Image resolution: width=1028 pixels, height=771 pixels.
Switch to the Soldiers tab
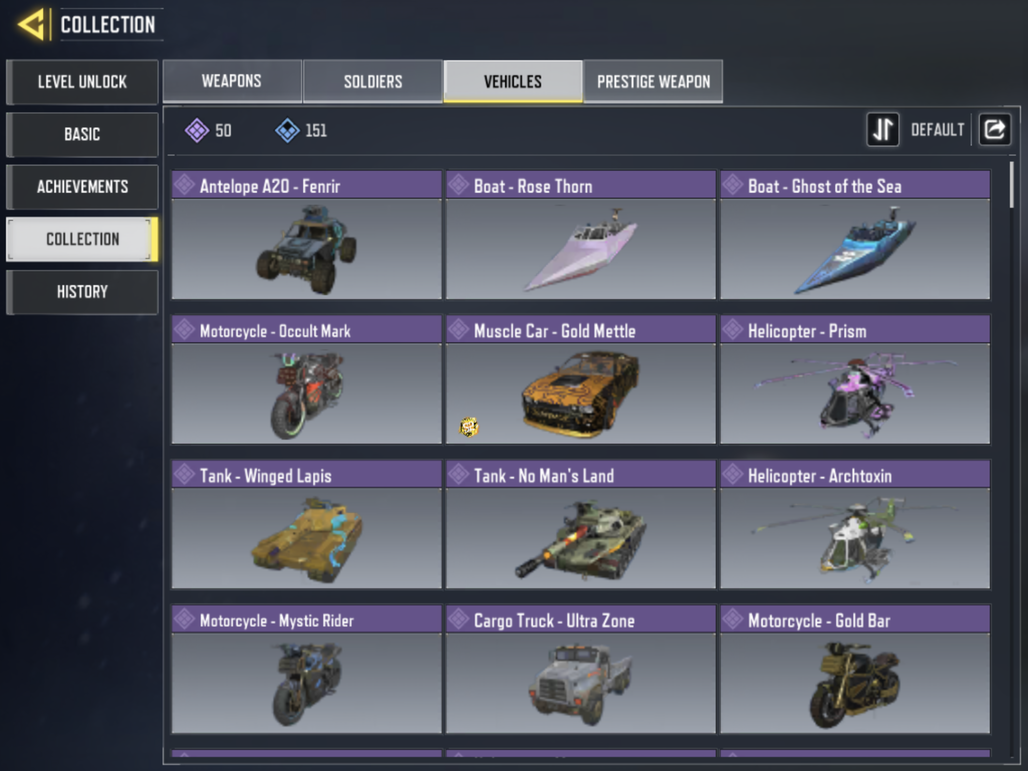[x=372, y=81]
